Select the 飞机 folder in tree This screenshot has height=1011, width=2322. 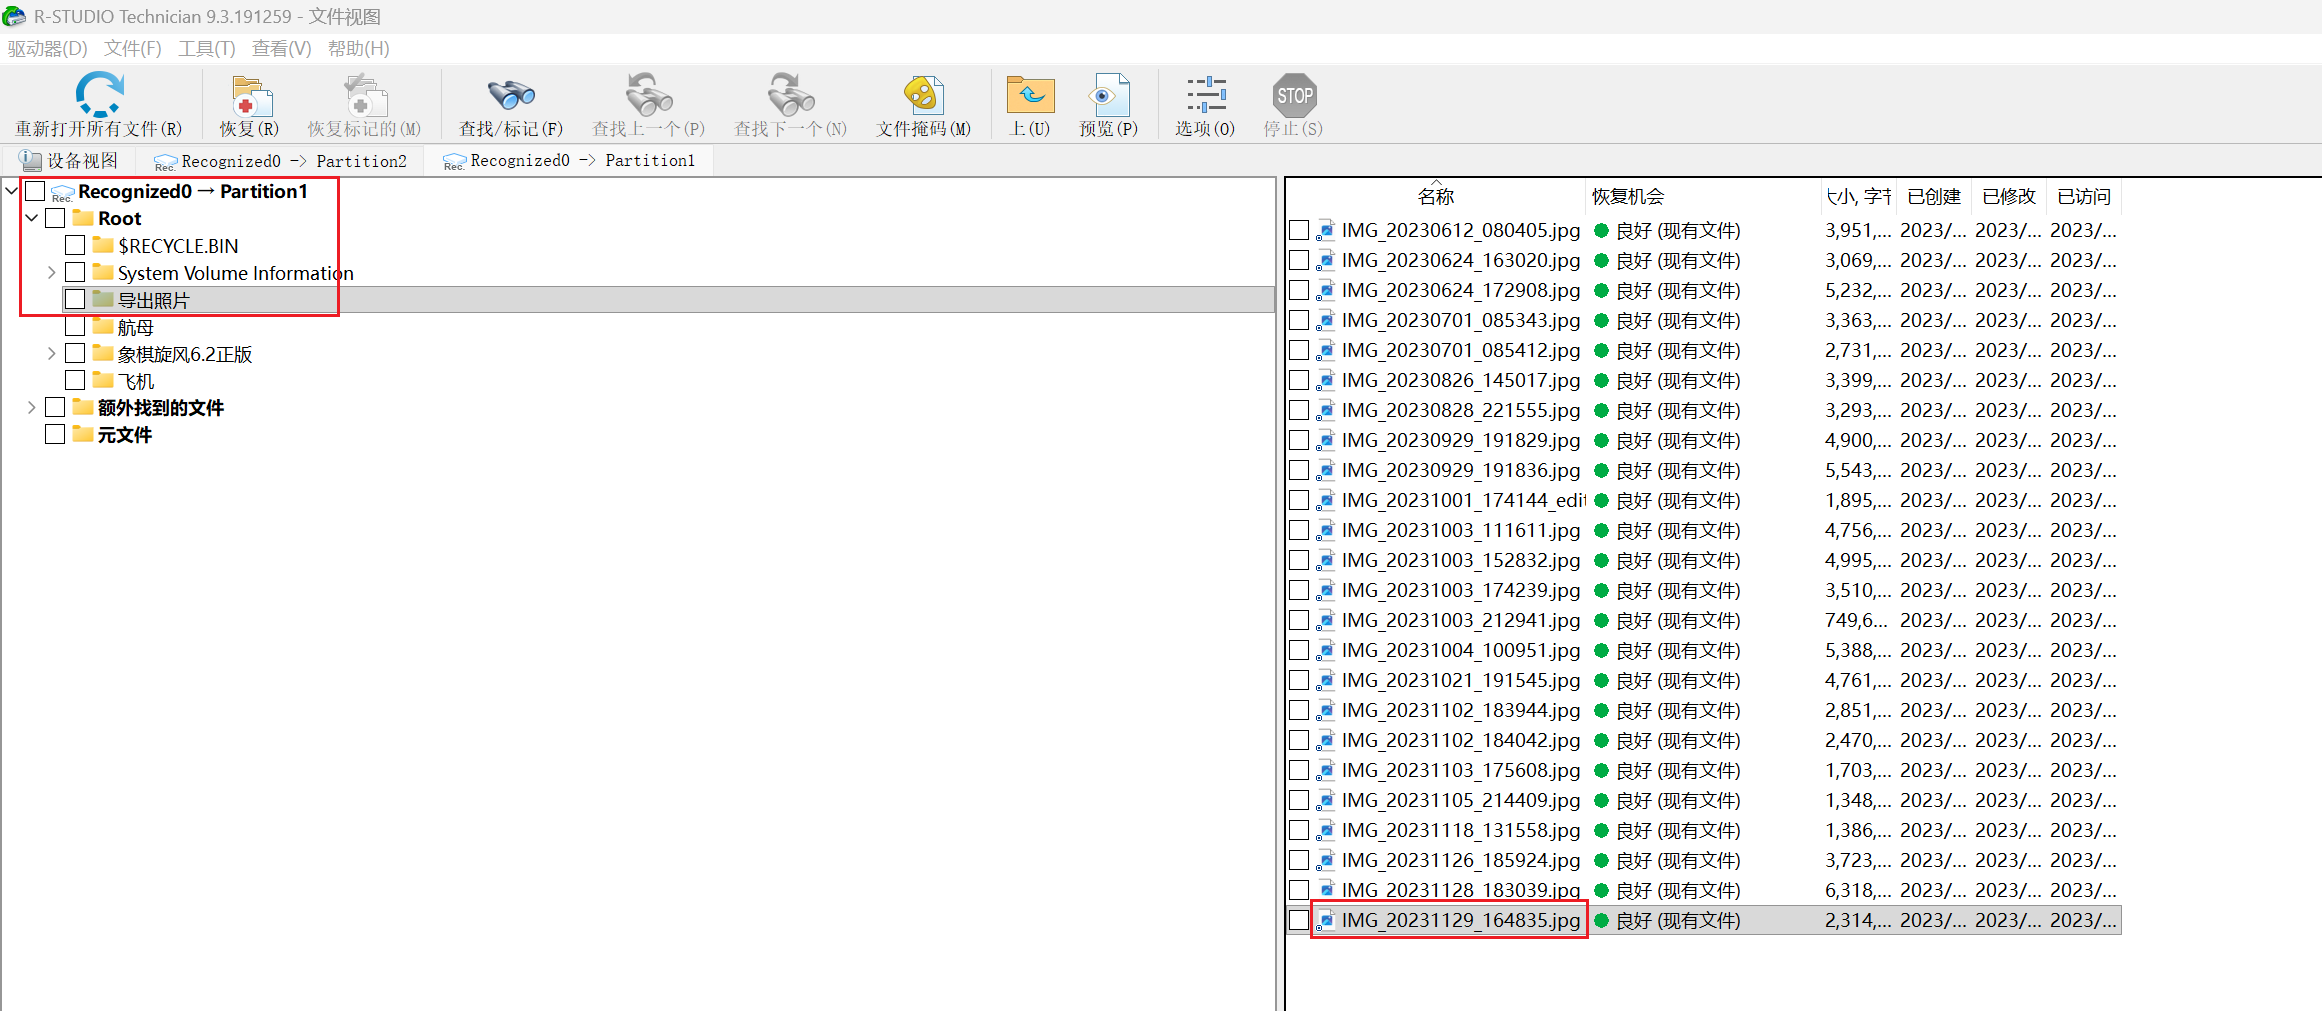pyautogui.click(x=136, y=381)
